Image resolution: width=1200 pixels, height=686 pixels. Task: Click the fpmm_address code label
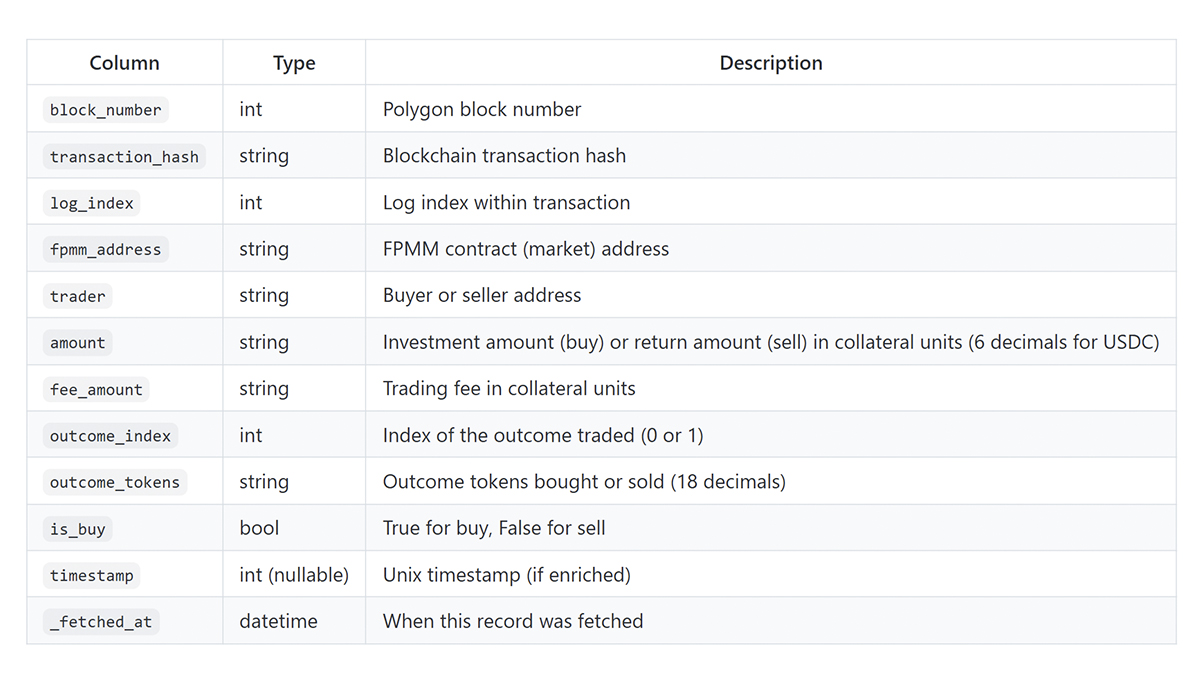tap(105, 249)
